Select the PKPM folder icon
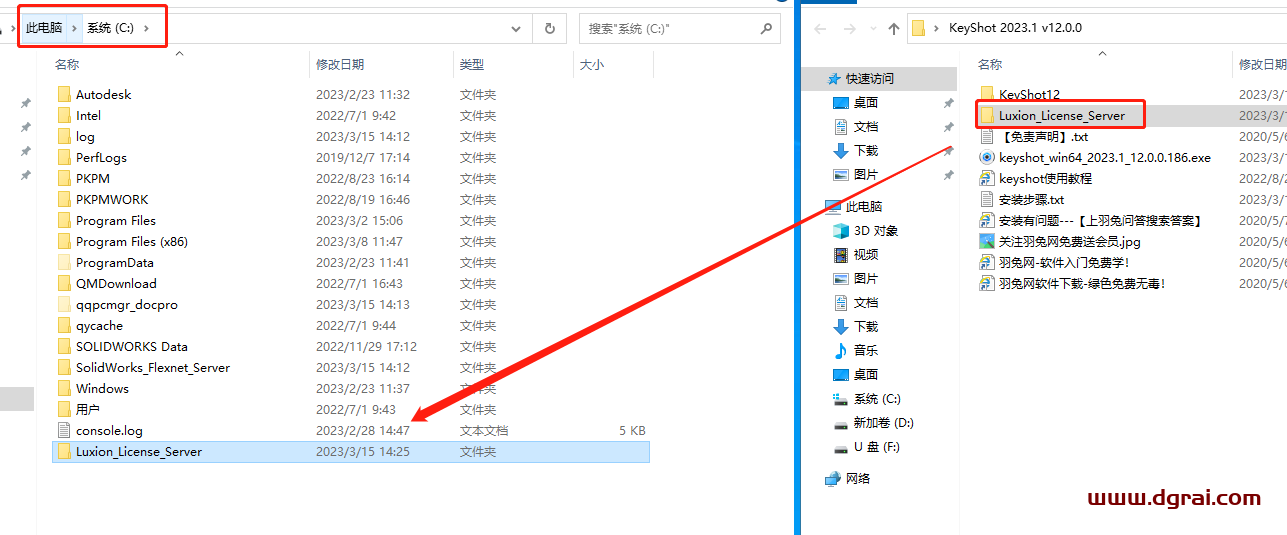Viewport: 1287px width, 535px height. (x=64, y=178)
